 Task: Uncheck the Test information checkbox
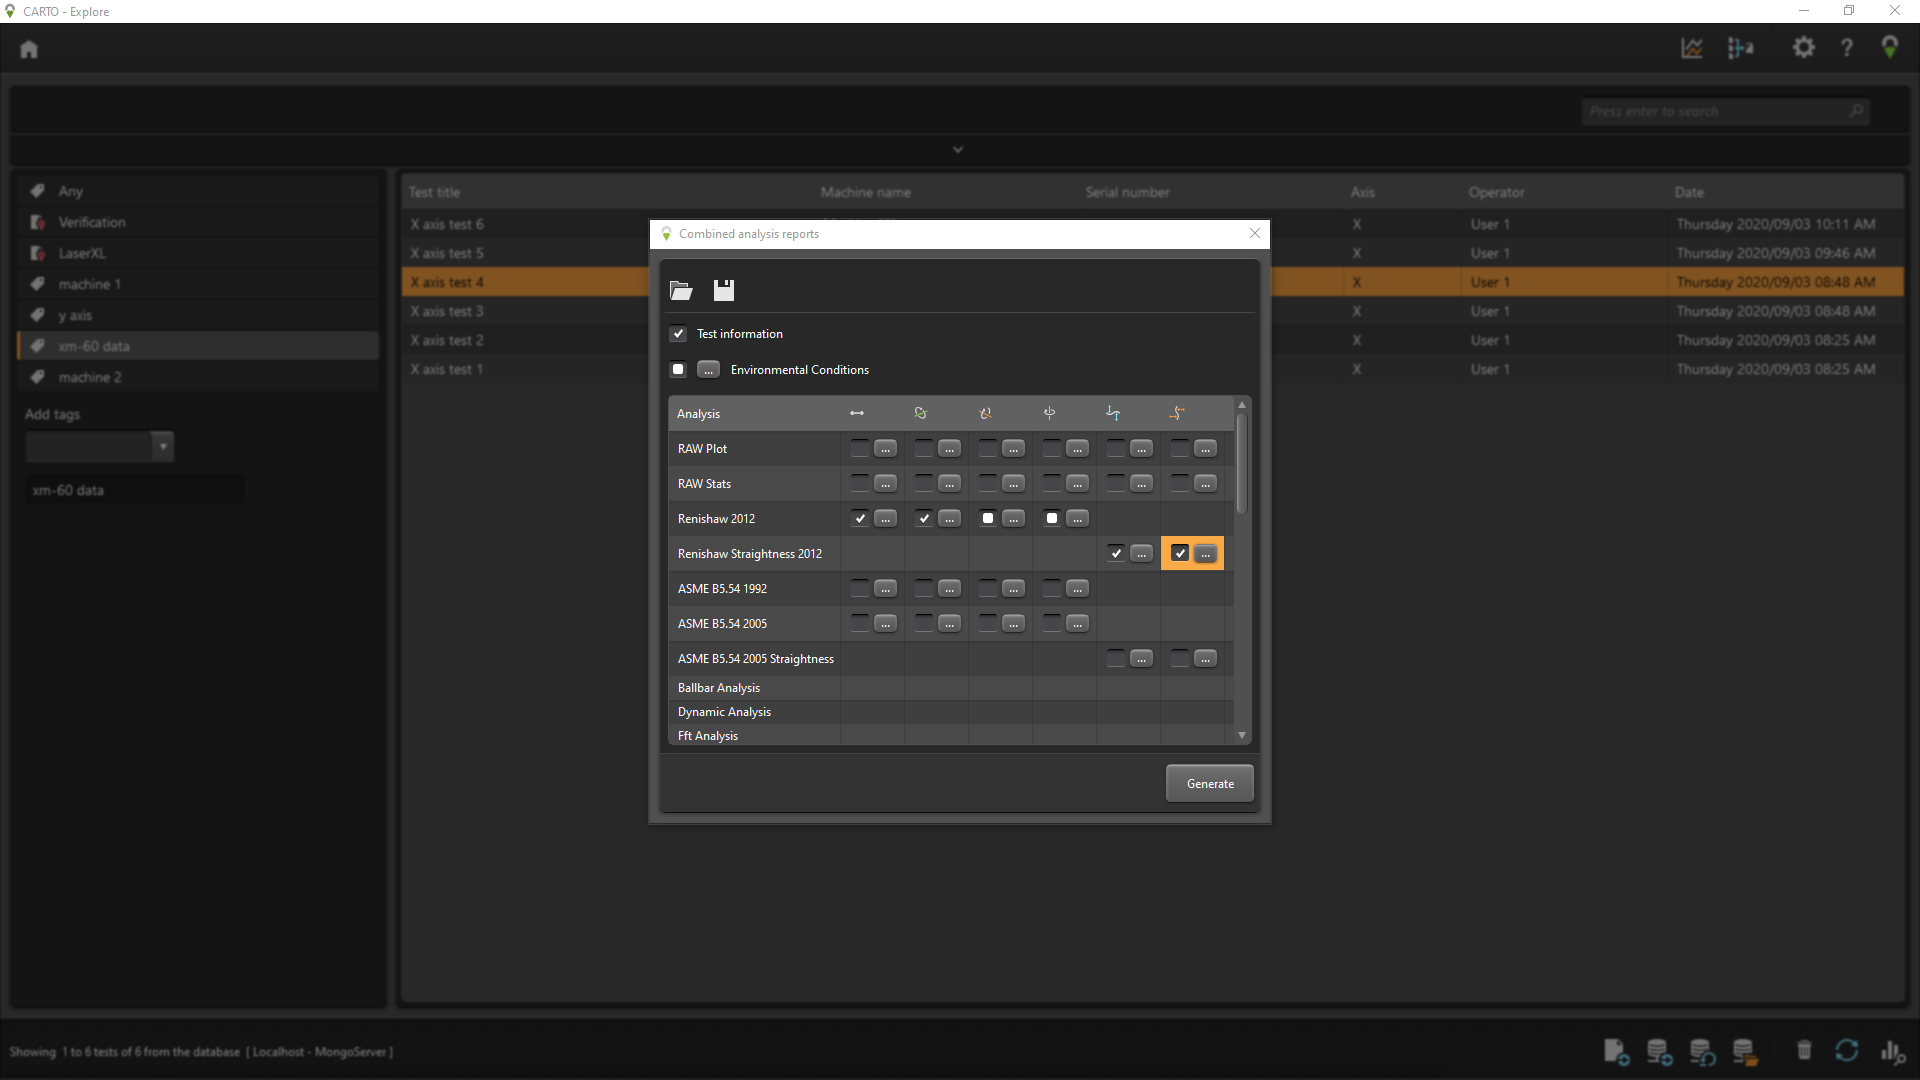(x=679, y=334)
